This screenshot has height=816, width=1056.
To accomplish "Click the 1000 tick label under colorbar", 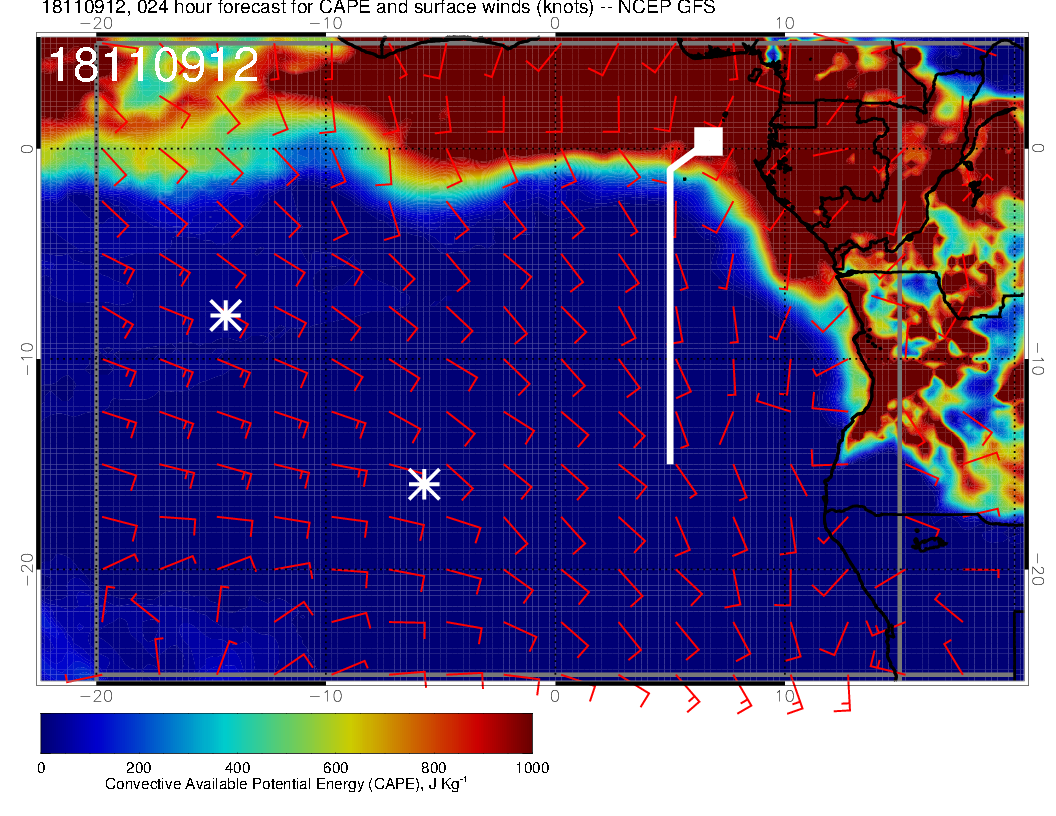I will (x=531, y=768).
